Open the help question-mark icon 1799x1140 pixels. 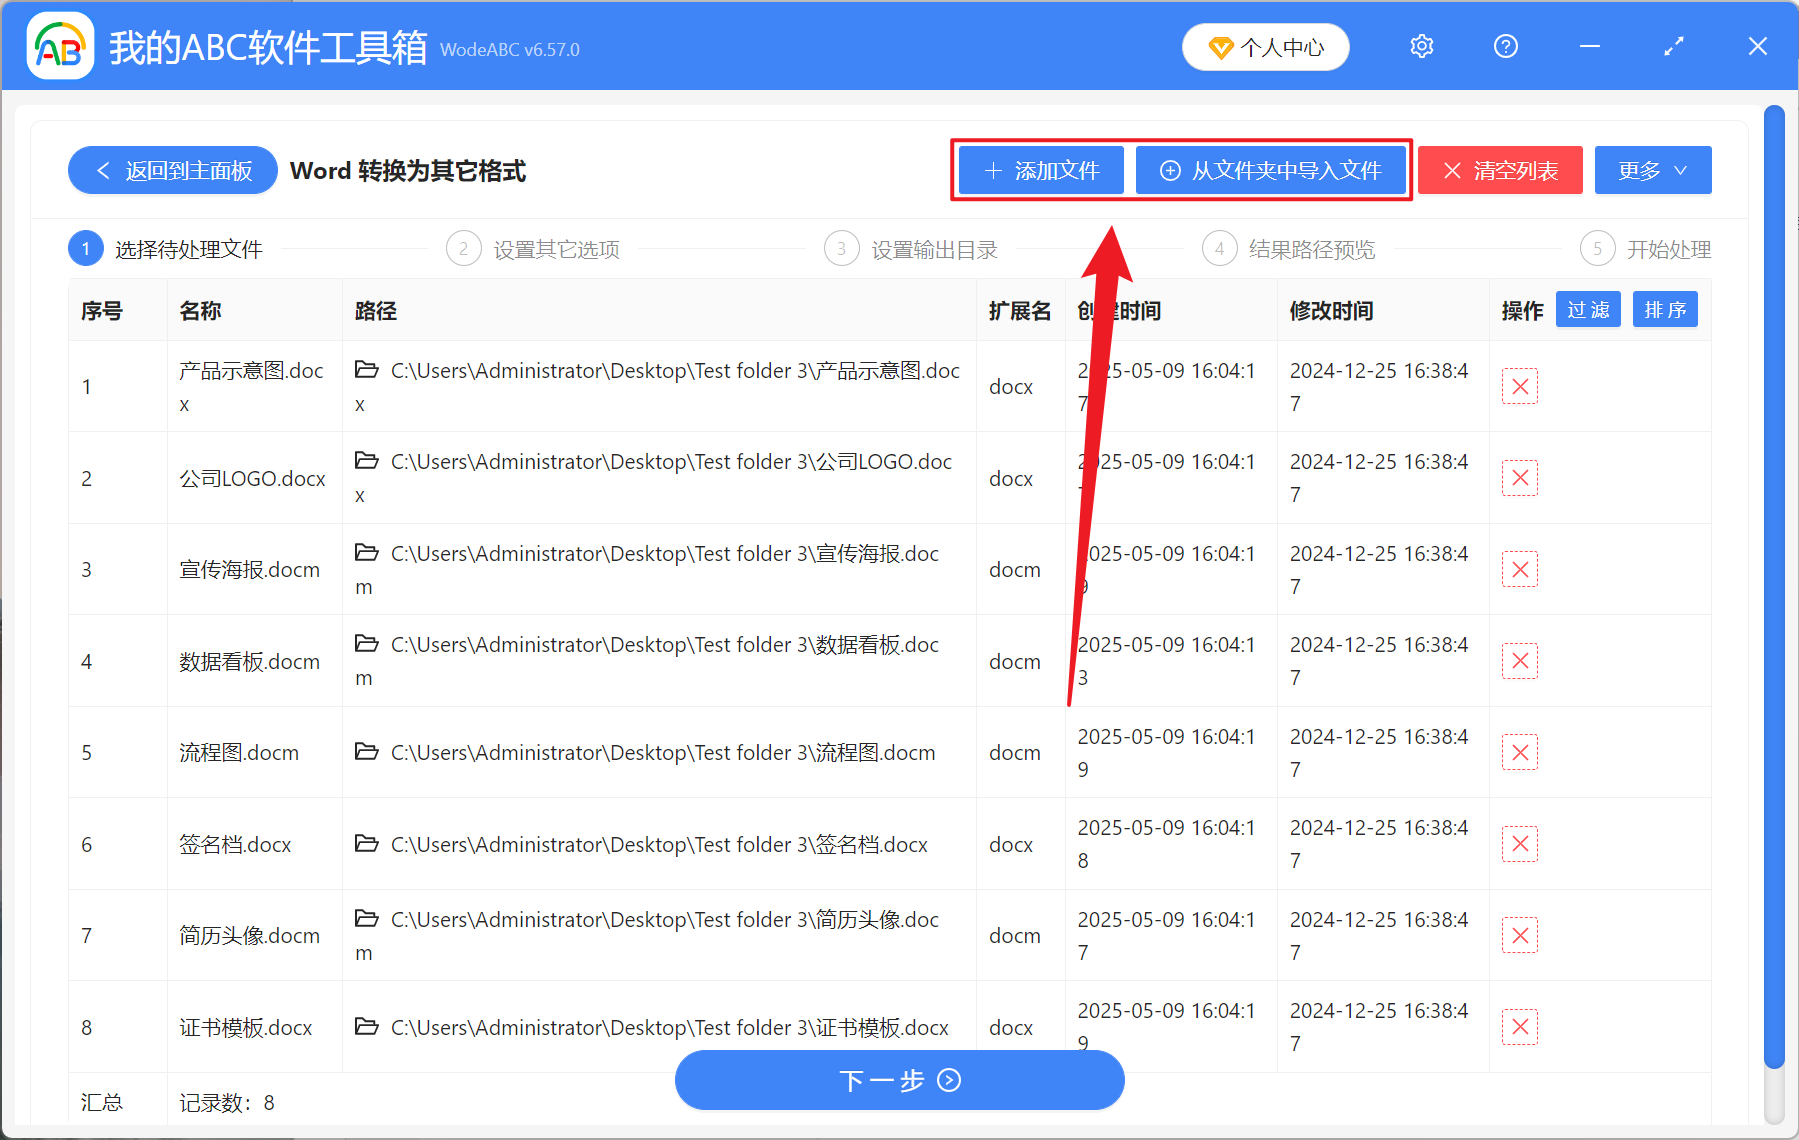click(x=1505, y=46)
